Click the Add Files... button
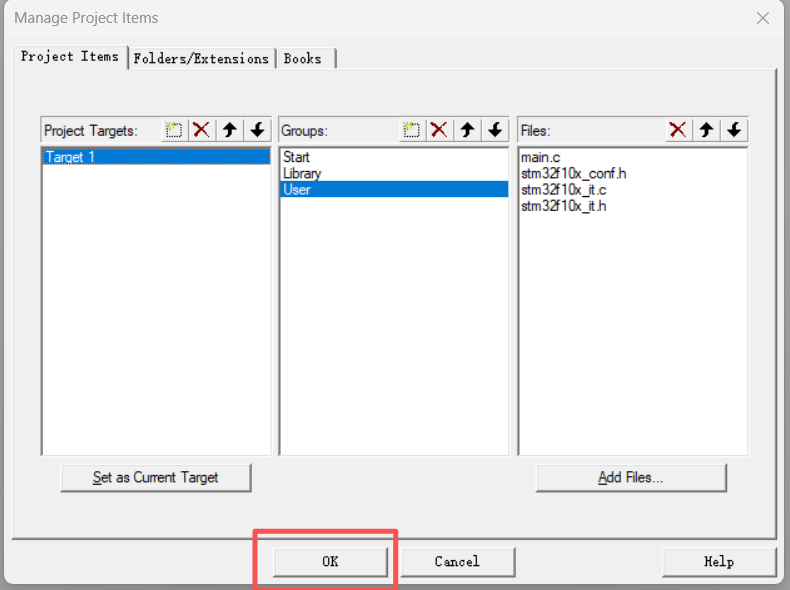Image resolution: width=790 pixels, height=590 pixels. pos(631,477)
